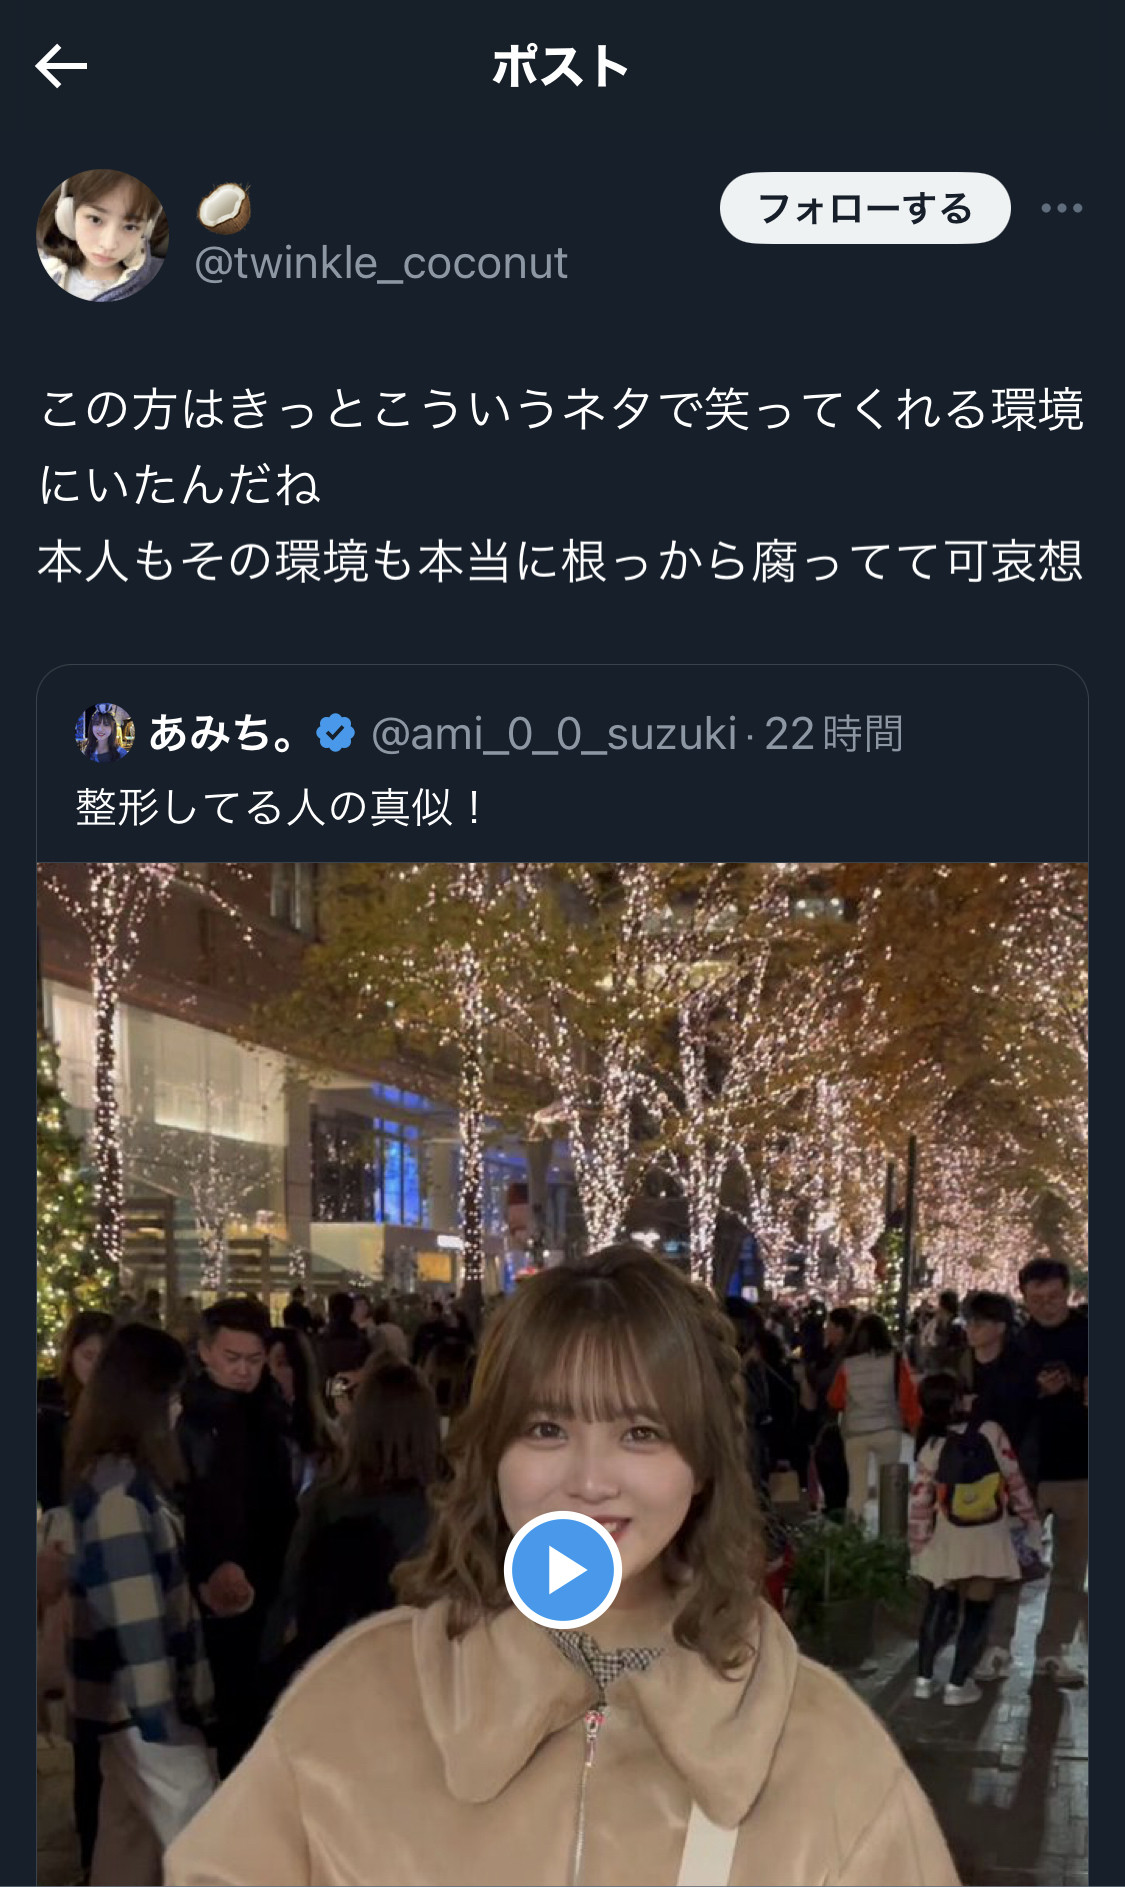Tap post line starting 本人もその環境も
This screenshot has height=1887, width=1125.
561,561
